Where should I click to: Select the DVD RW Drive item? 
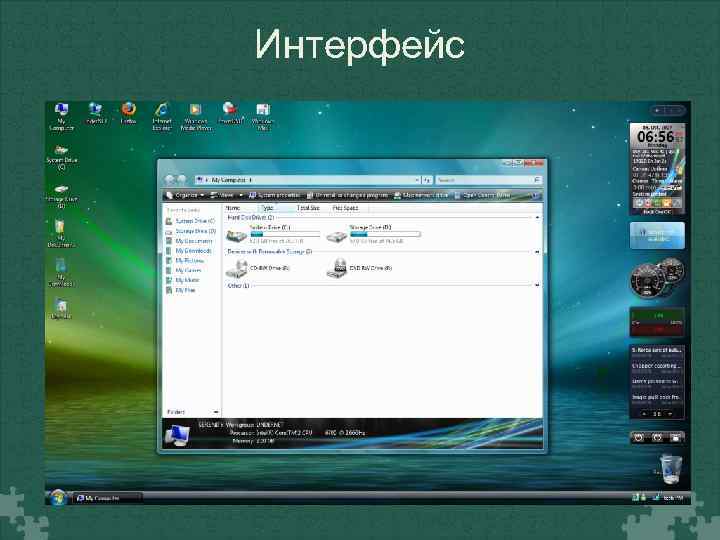(x=359, y=268)
